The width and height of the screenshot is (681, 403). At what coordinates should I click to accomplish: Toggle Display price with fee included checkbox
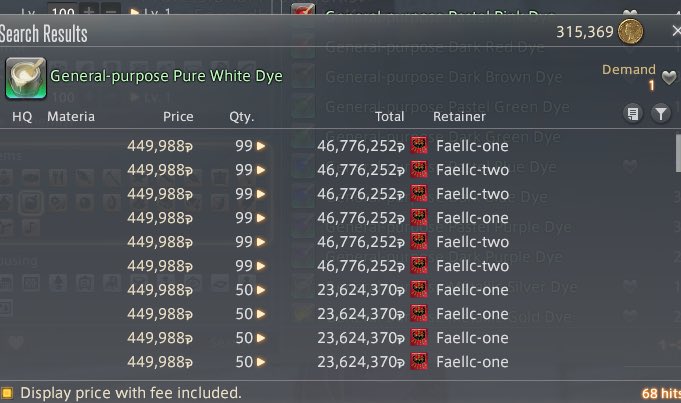coord(7,393)
